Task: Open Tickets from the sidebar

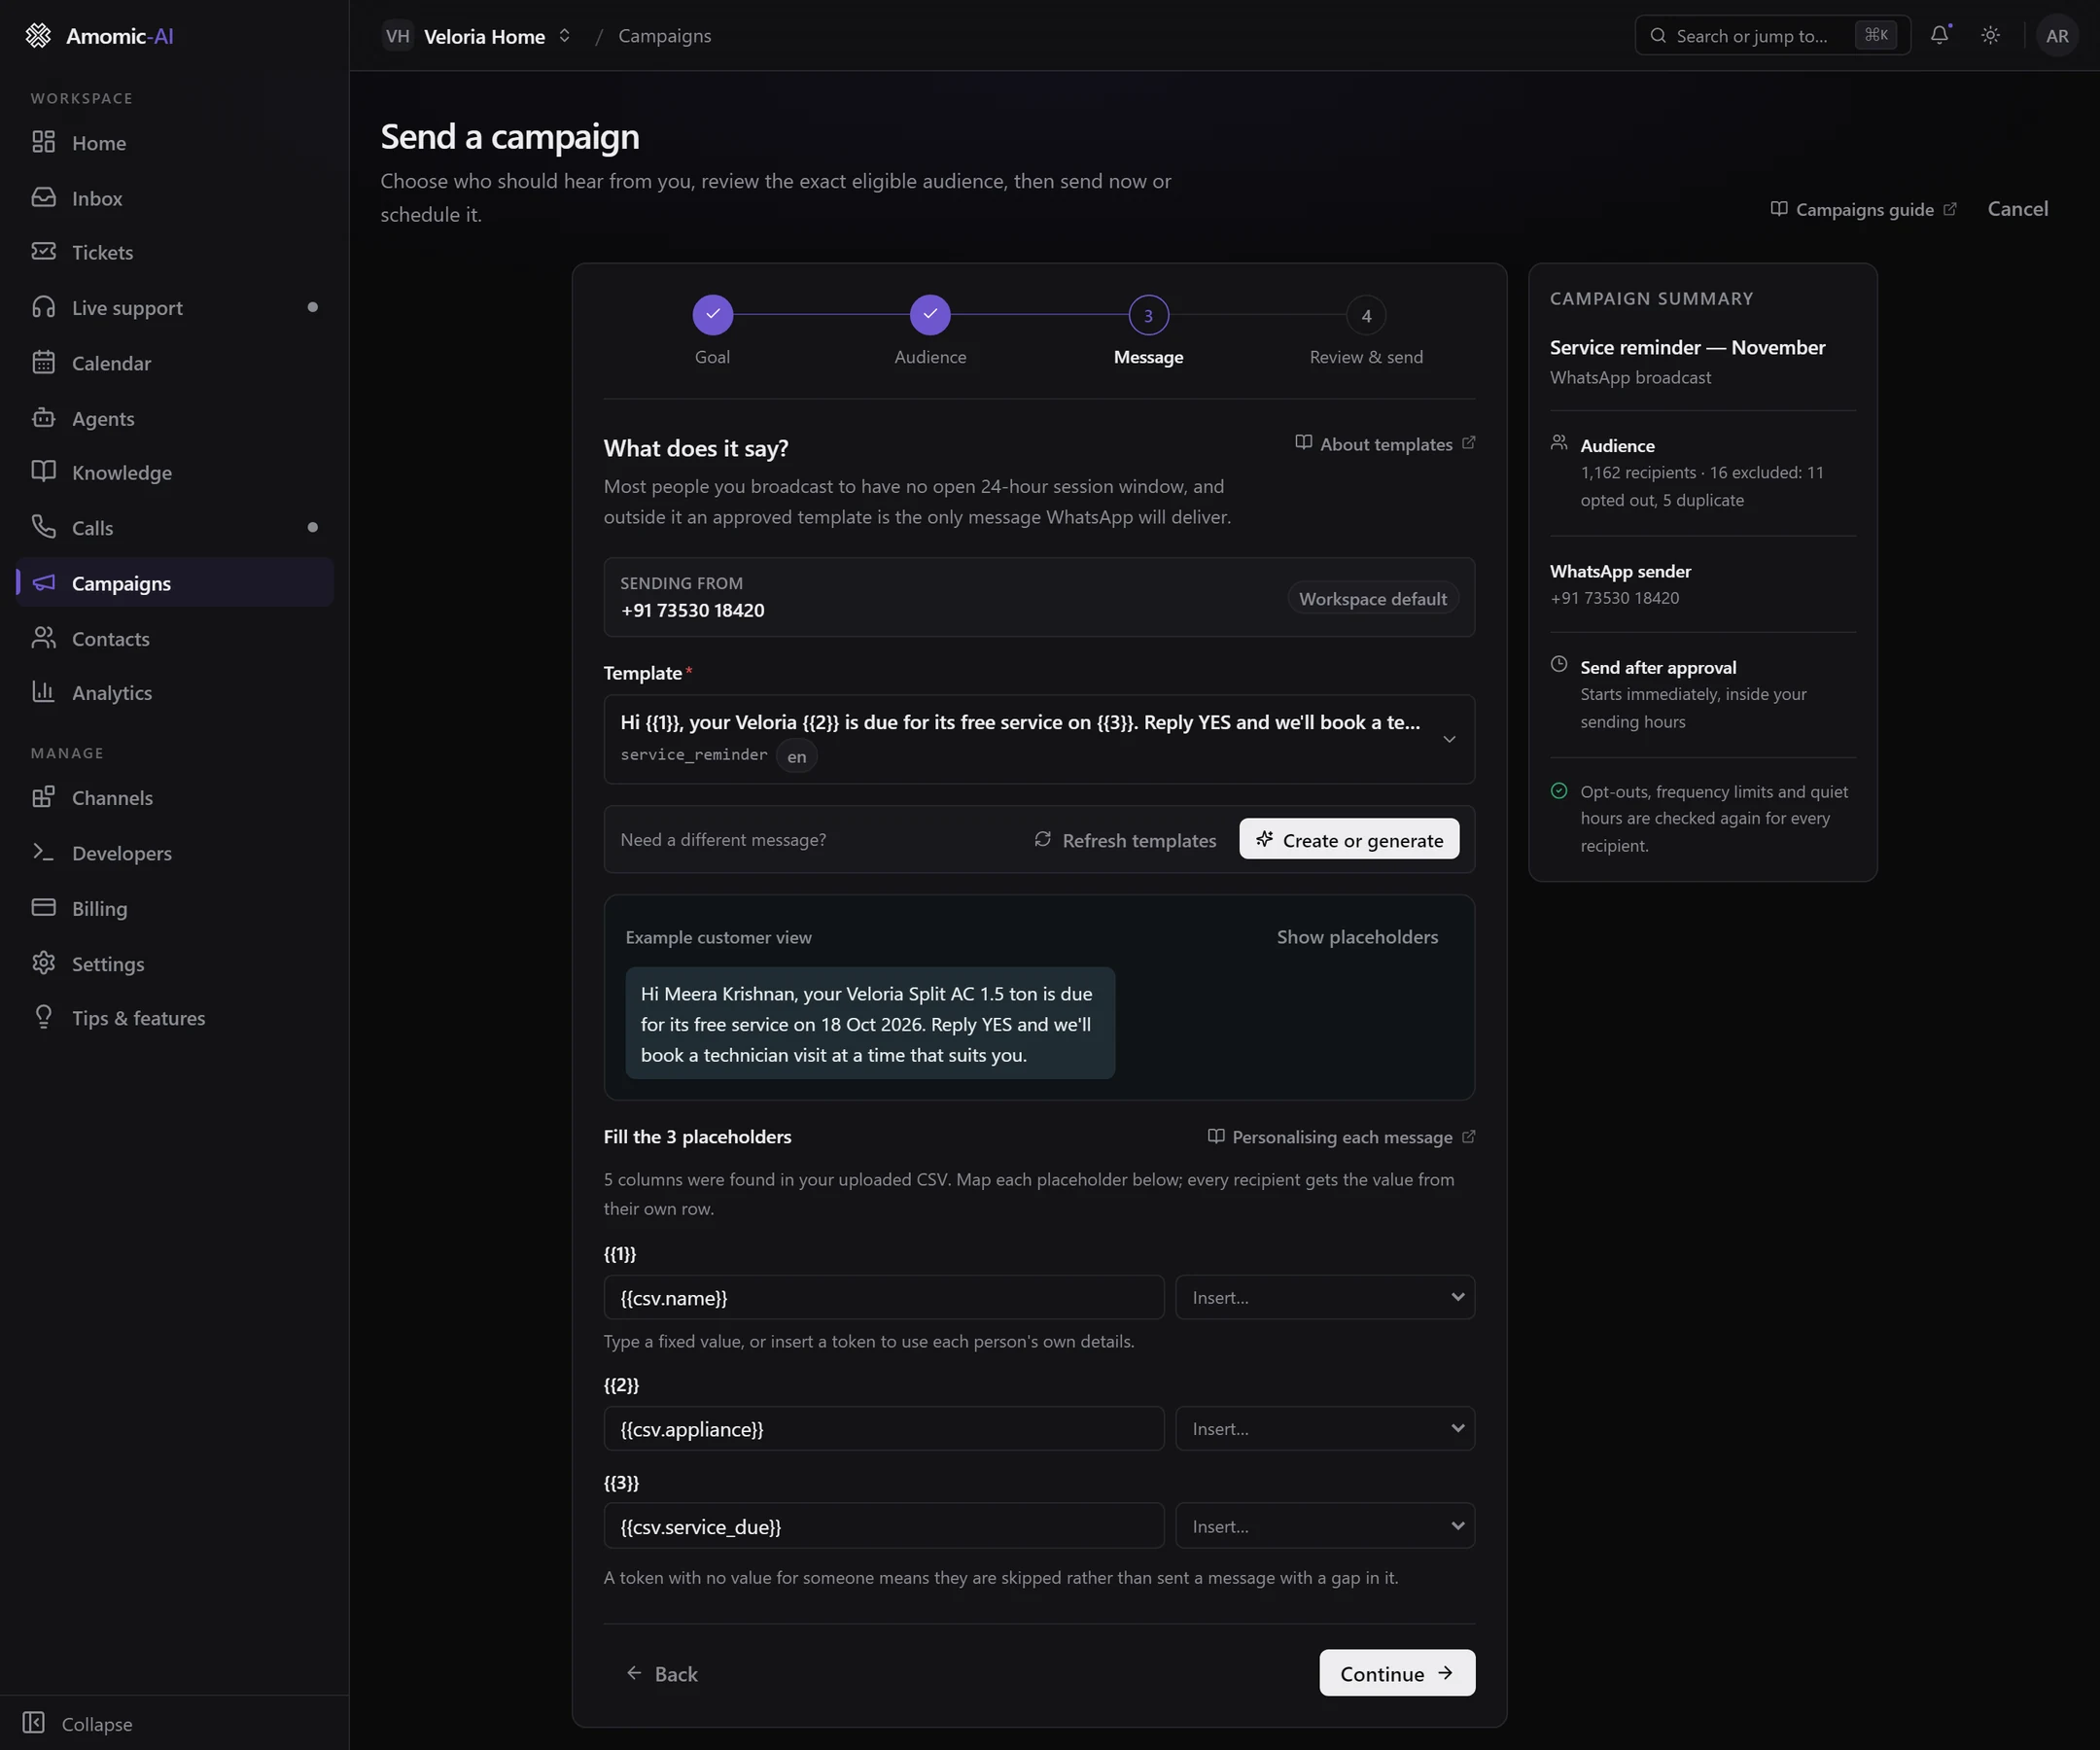Action: click(x=175, y=252)
